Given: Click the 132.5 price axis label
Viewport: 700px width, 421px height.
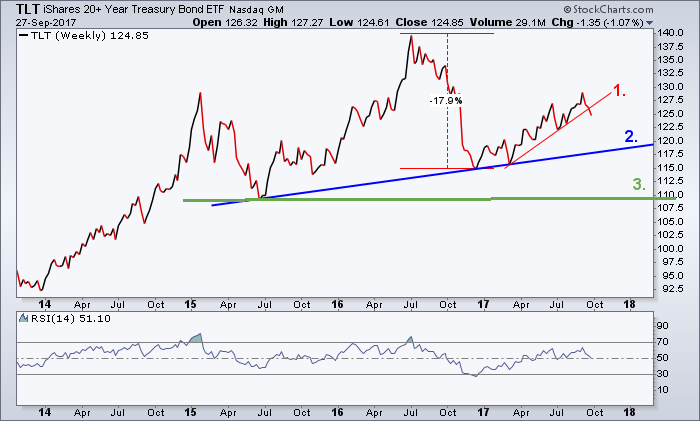Looking at the screenshot, I should pos(670,73).
